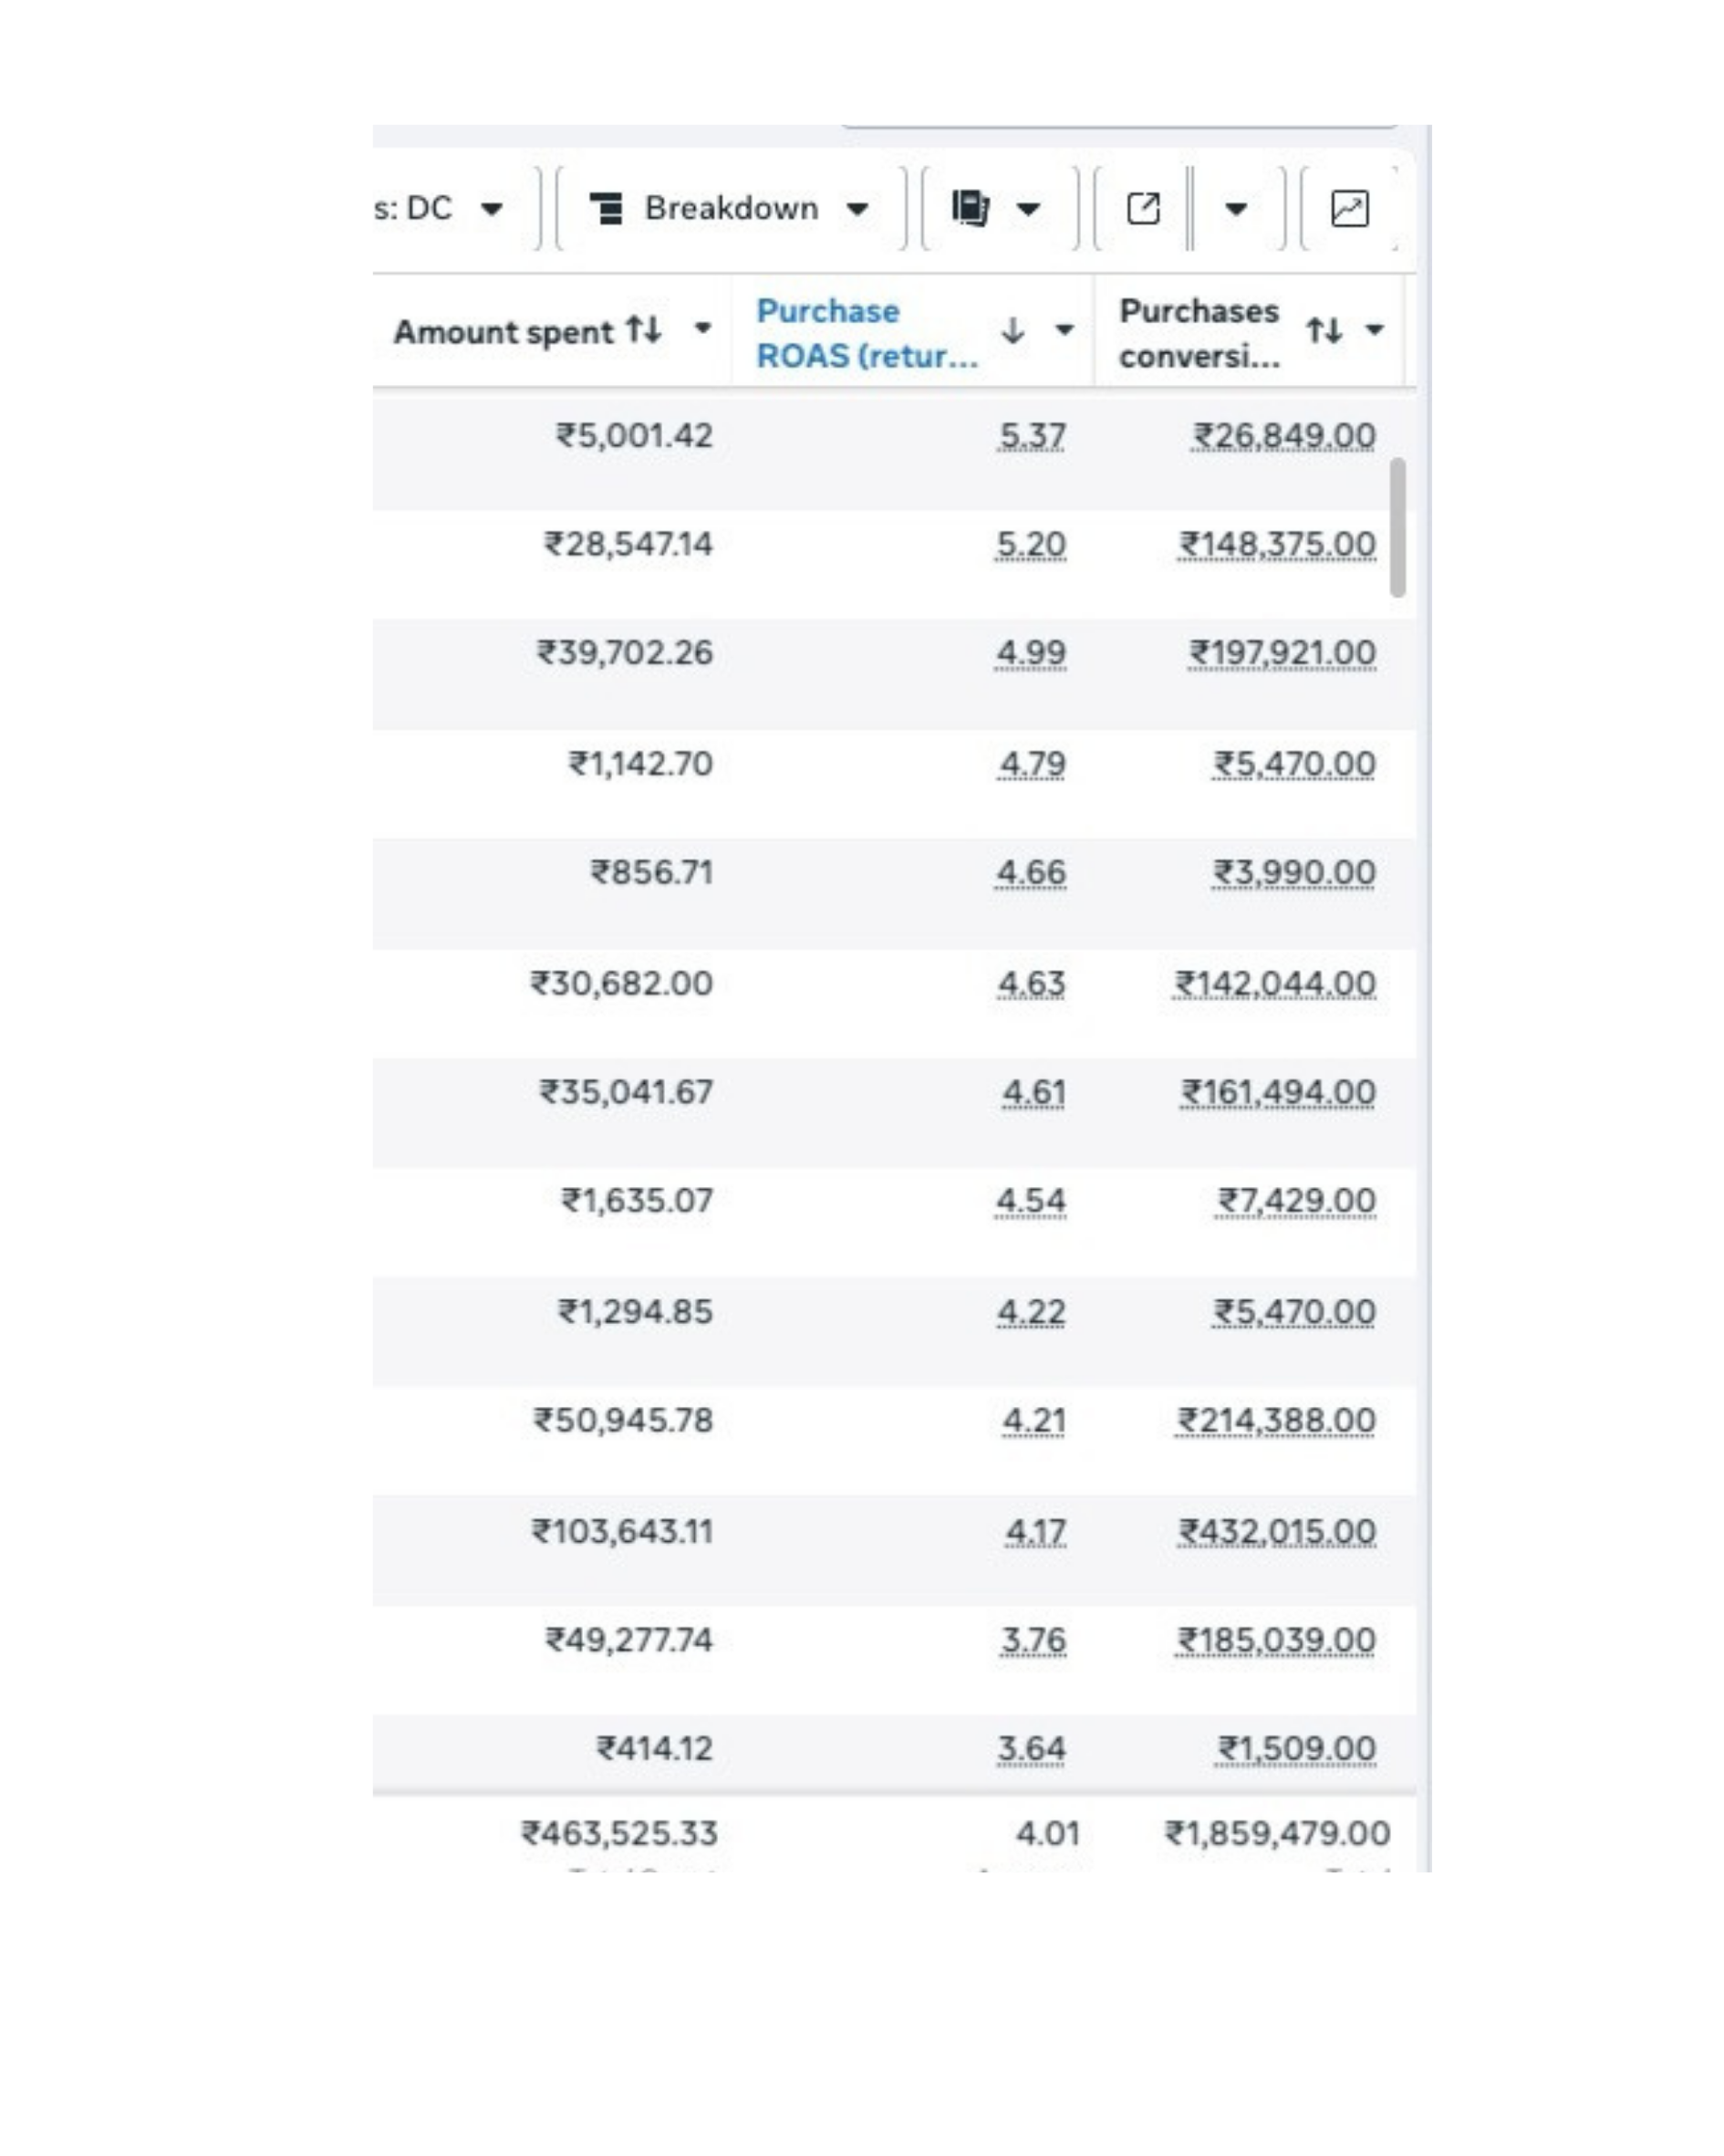Open Amount spent column options caret
This screenshot has height=2156, width=1724.
click(x=703, y=328)
